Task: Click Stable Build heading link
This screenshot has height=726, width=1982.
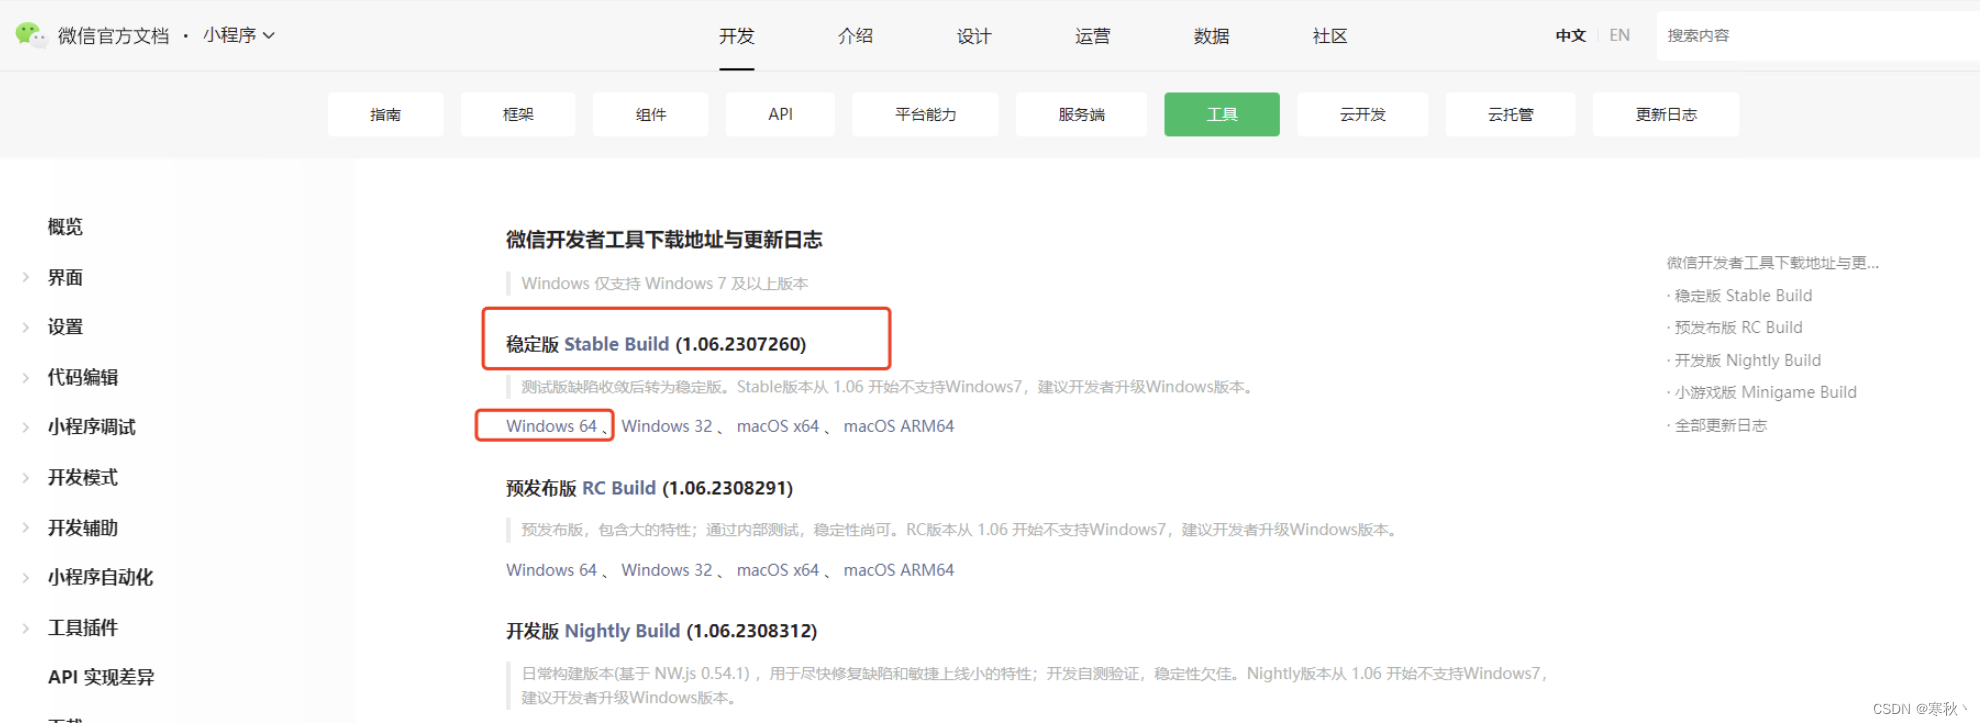Action: click(617, 344)
